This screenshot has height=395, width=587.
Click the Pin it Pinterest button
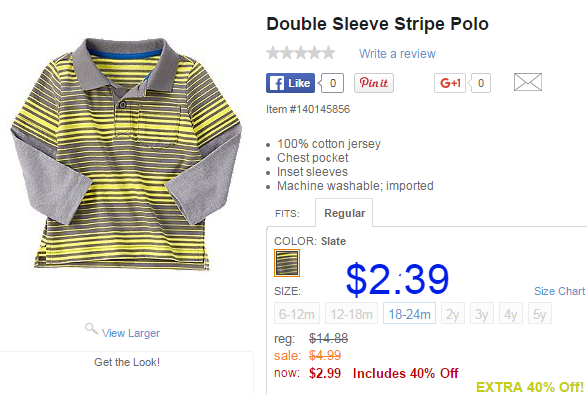374,83
